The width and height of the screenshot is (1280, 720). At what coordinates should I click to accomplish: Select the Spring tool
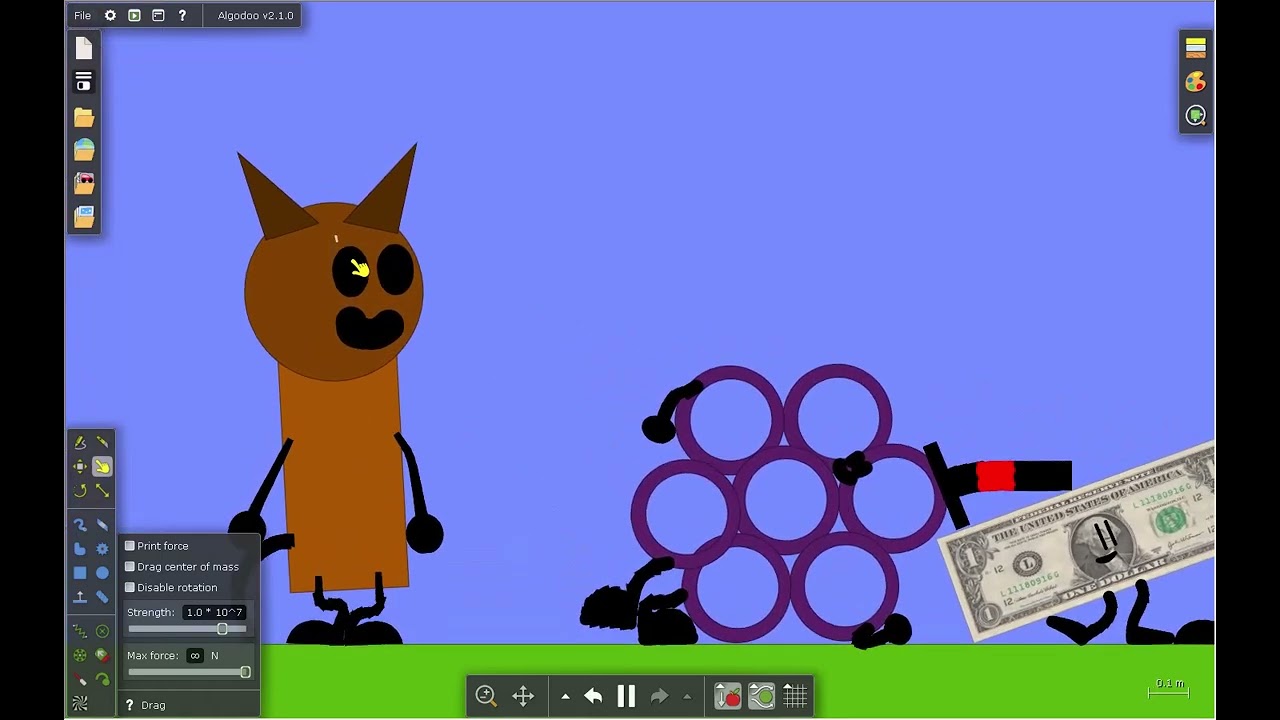point(80,631)
